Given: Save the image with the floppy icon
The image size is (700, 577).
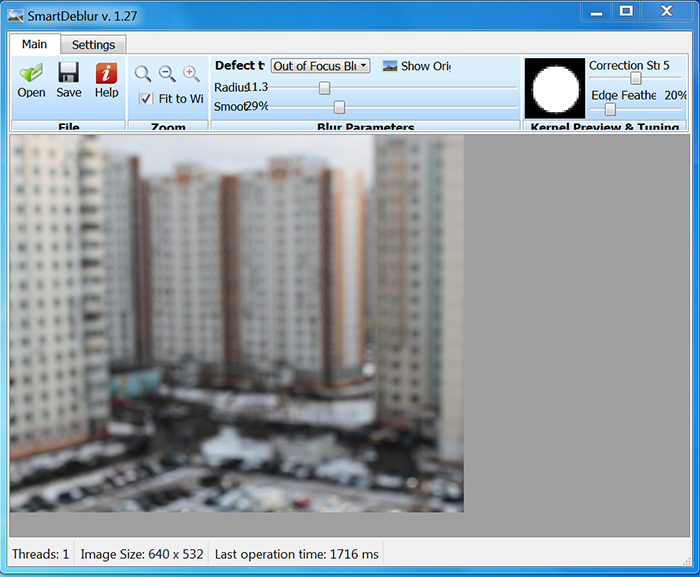Looking at the screenshot, I should tap(68, 72).
